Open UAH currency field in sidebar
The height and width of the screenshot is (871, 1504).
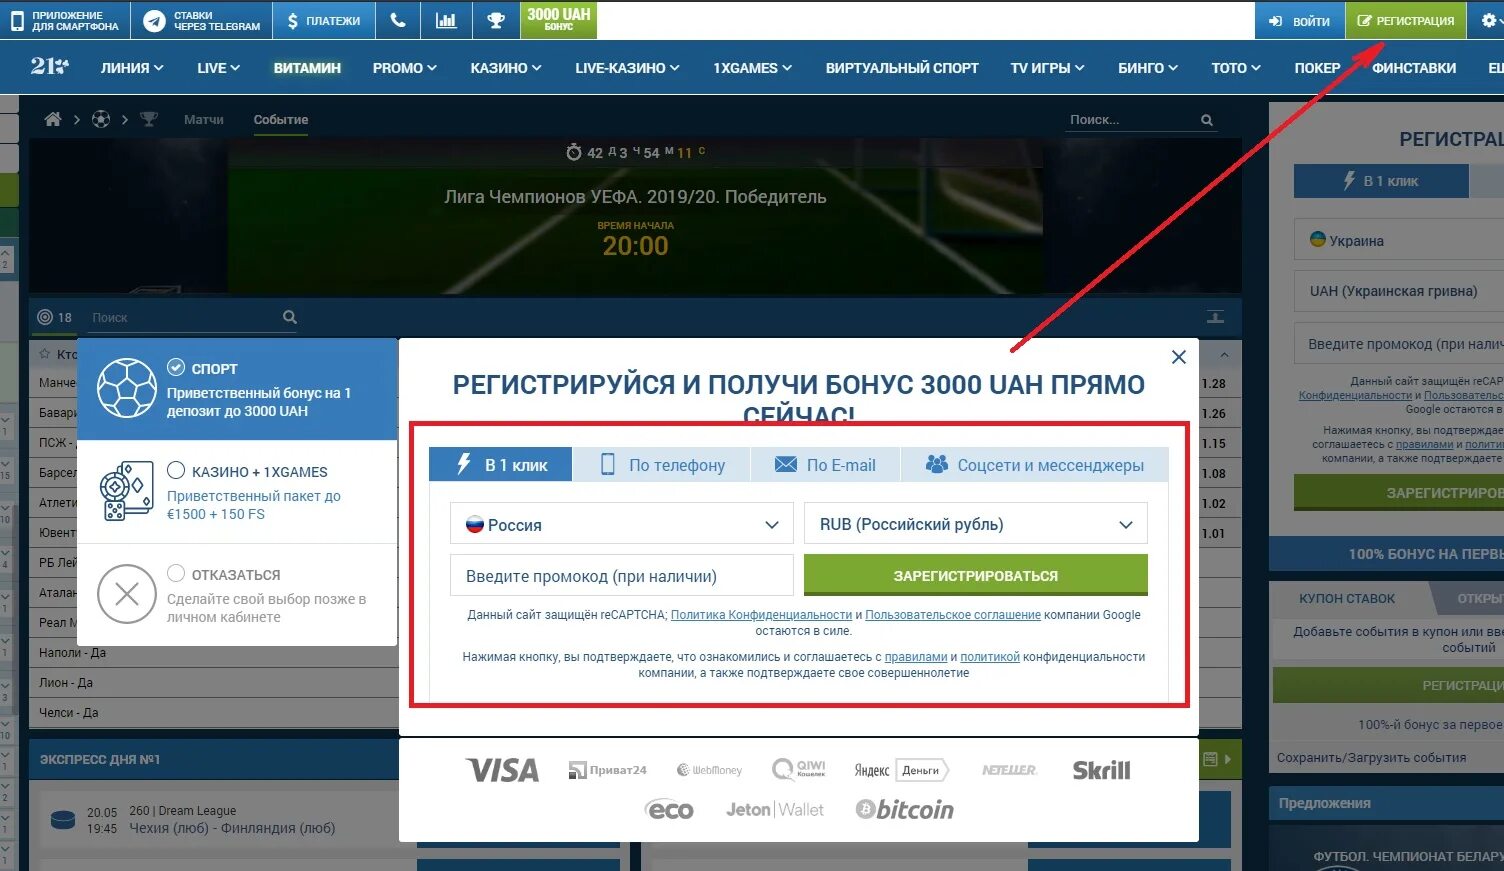tap(1398, 291)
